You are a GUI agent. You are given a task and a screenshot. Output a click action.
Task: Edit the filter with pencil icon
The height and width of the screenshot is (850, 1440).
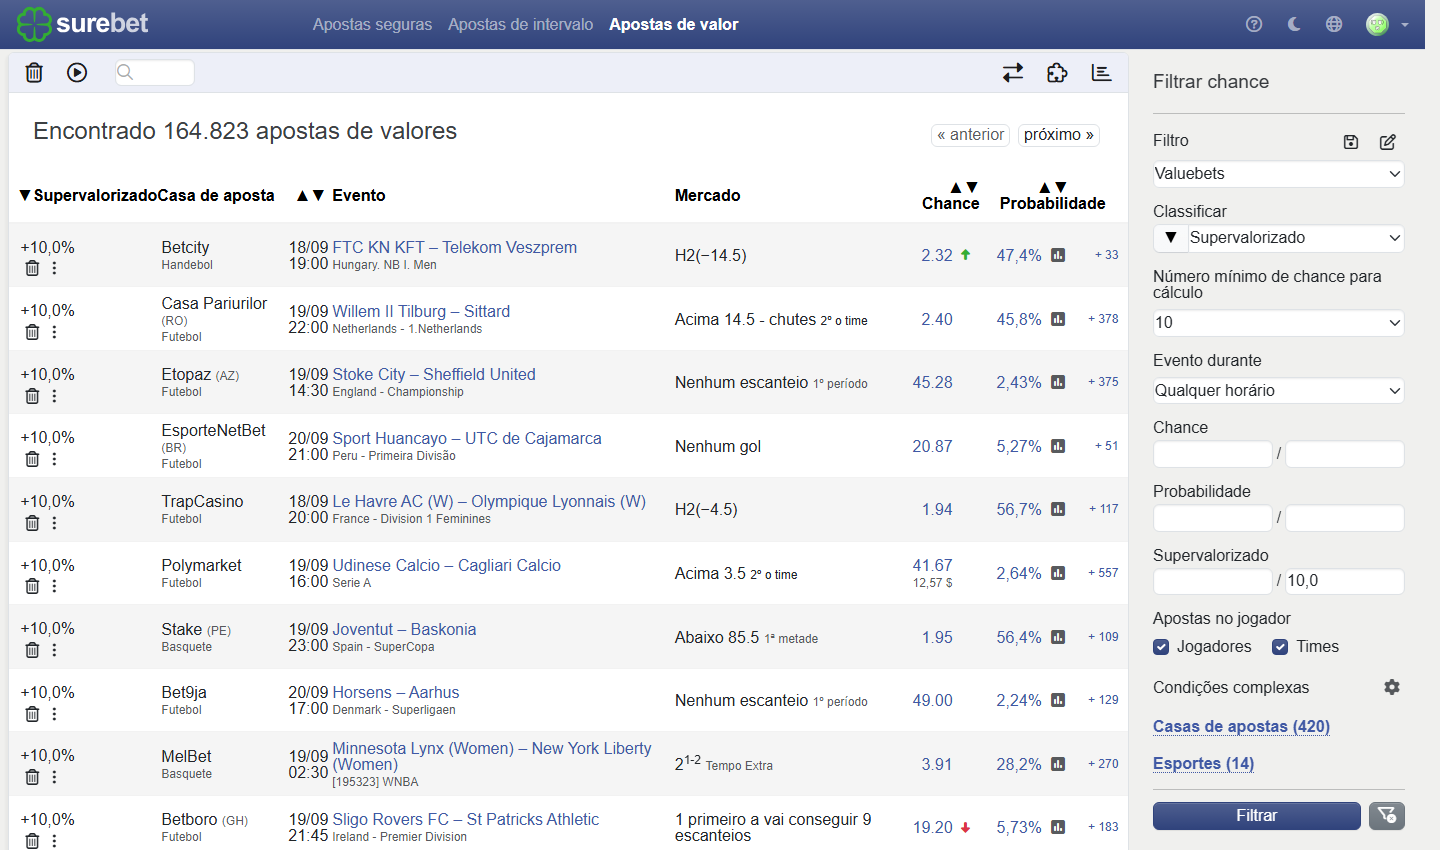click(x=1388, y=142)
